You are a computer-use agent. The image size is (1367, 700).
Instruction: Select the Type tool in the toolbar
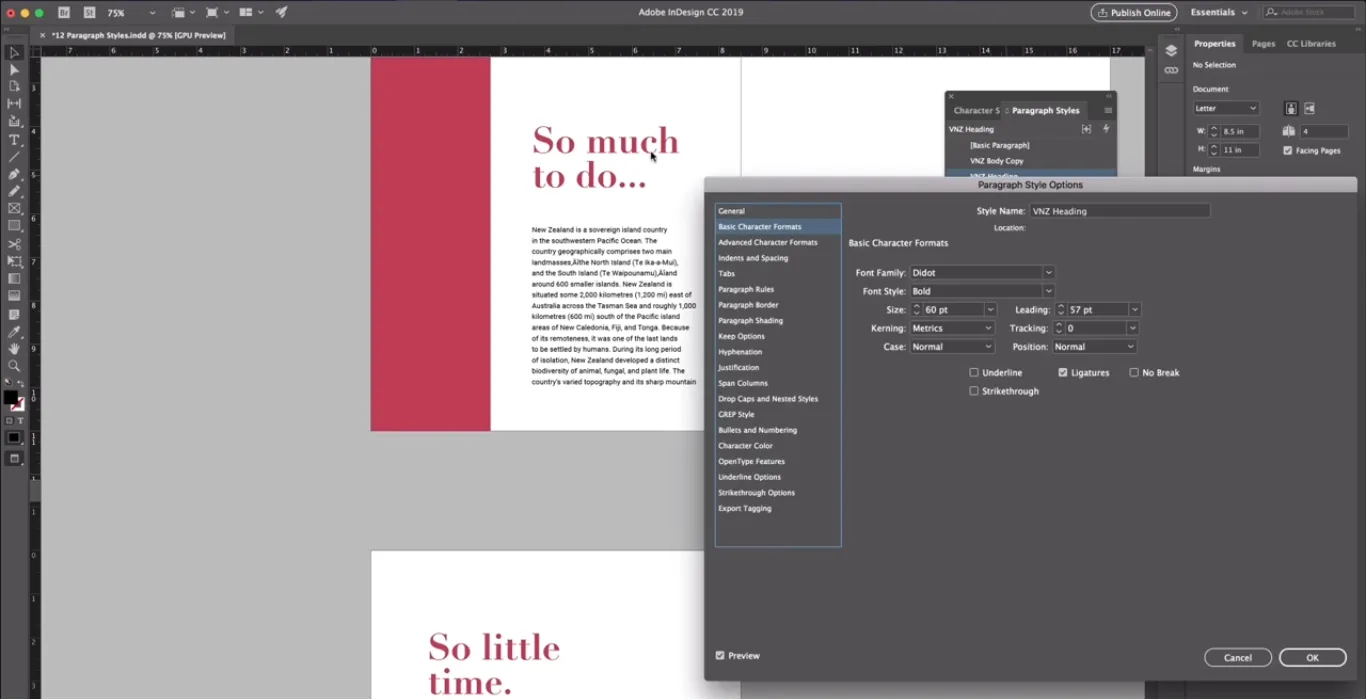coord(14,140)
